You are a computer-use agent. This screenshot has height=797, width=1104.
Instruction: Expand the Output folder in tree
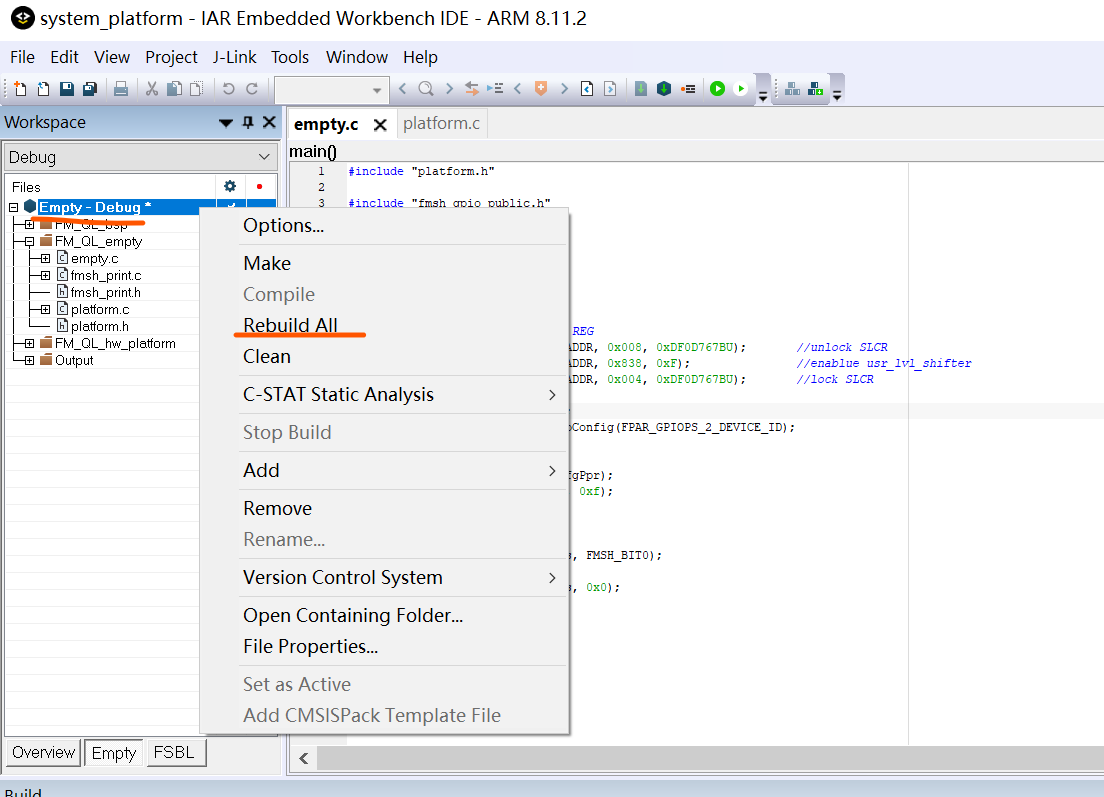29,360
